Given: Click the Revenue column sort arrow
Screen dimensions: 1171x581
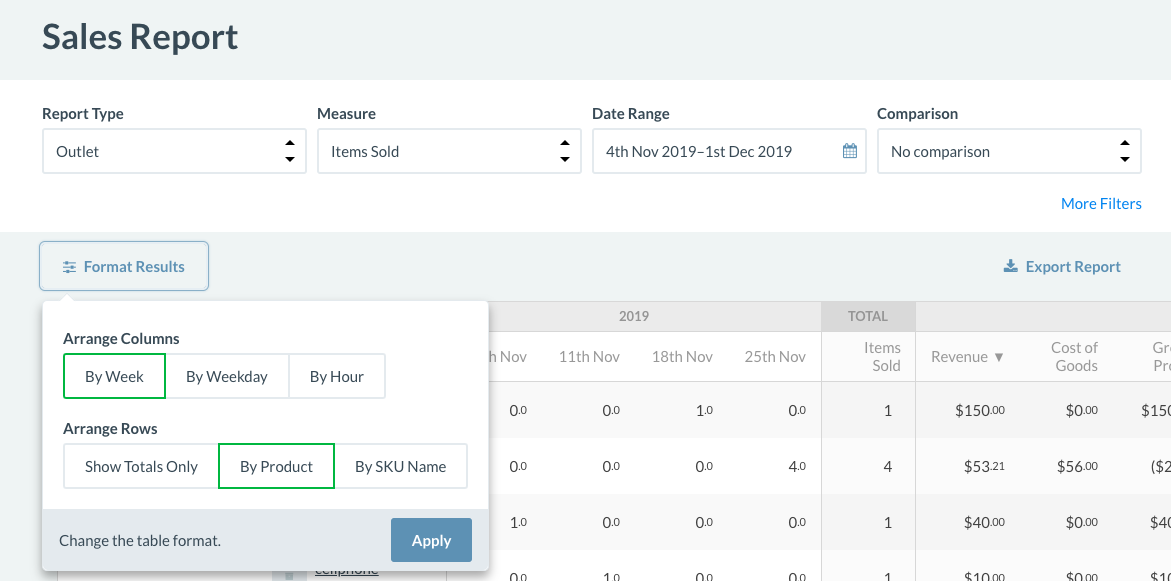Looking at the screenshot, I should (999, 357).
